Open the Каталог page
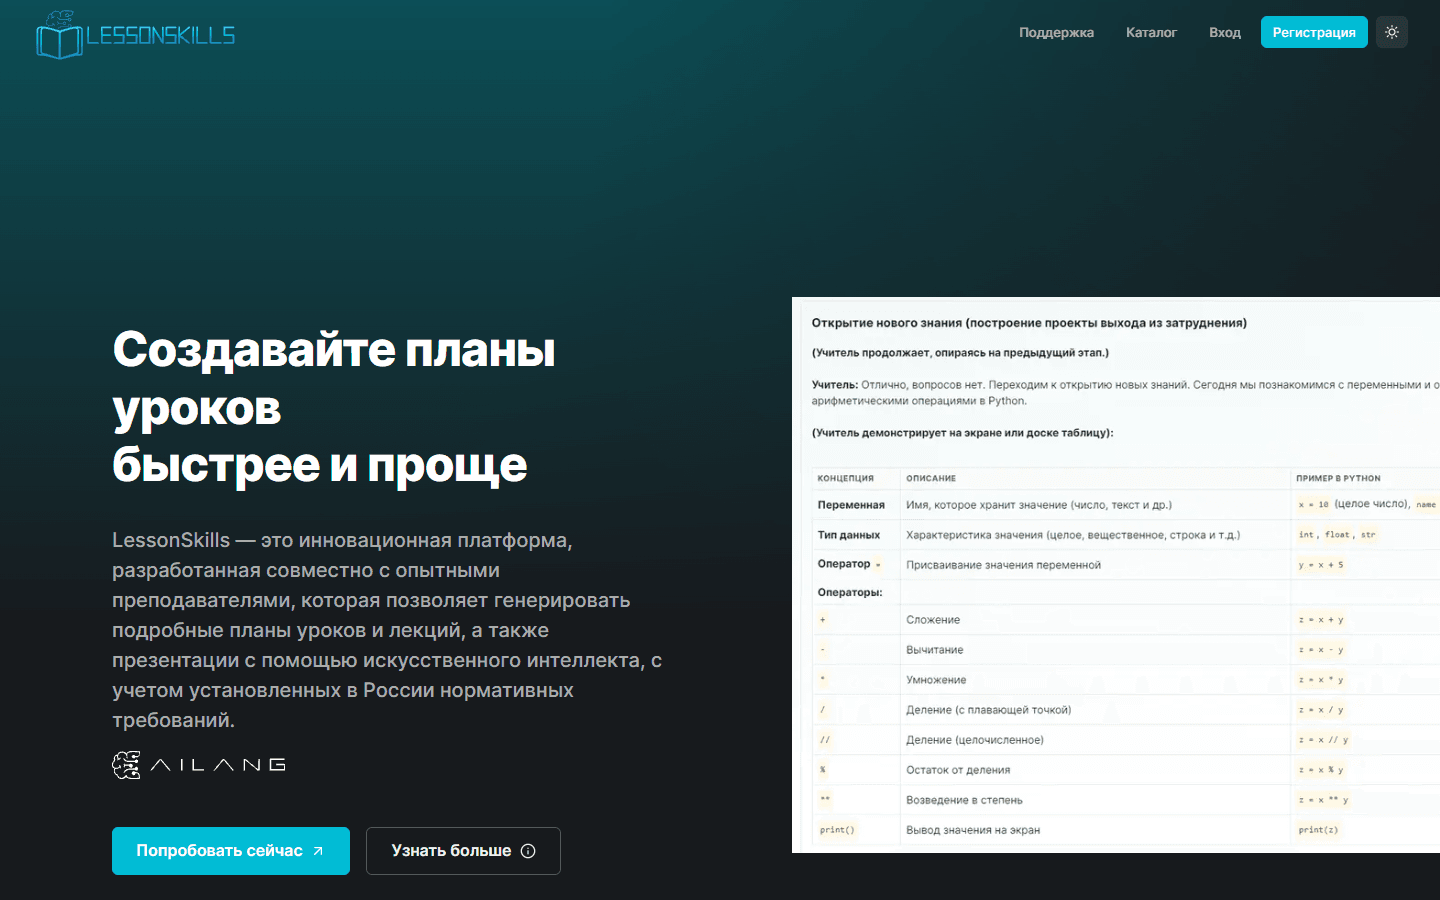The height and width of the screenshot is (900, 1440). click(1151, 33)
